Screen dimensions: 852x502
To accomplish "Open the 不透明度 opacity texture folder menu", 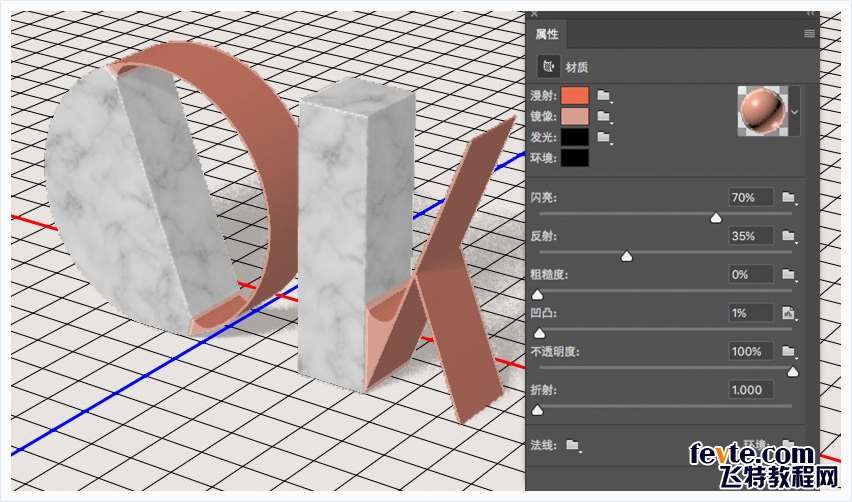I will (789, 352).
